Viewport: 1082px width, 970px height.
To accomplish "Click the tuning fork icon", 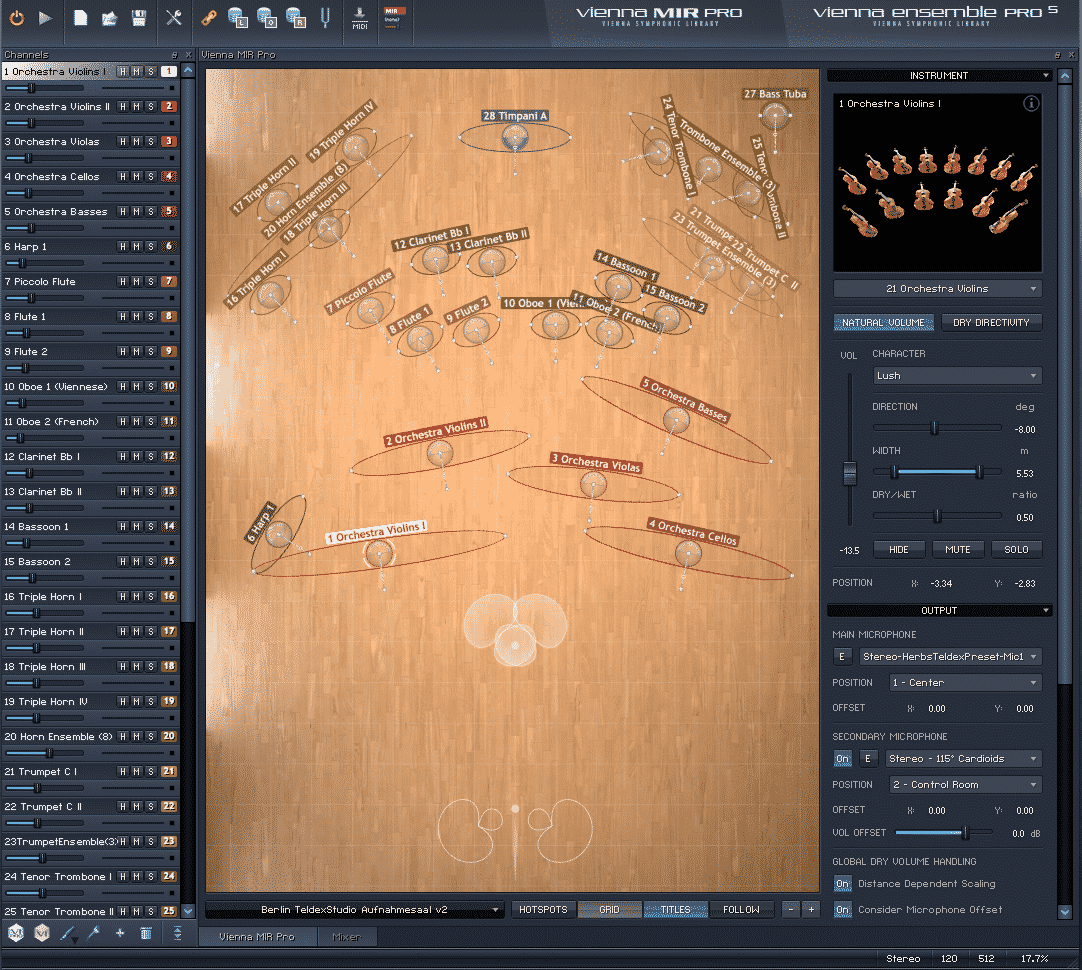I will tap(325, 18).
